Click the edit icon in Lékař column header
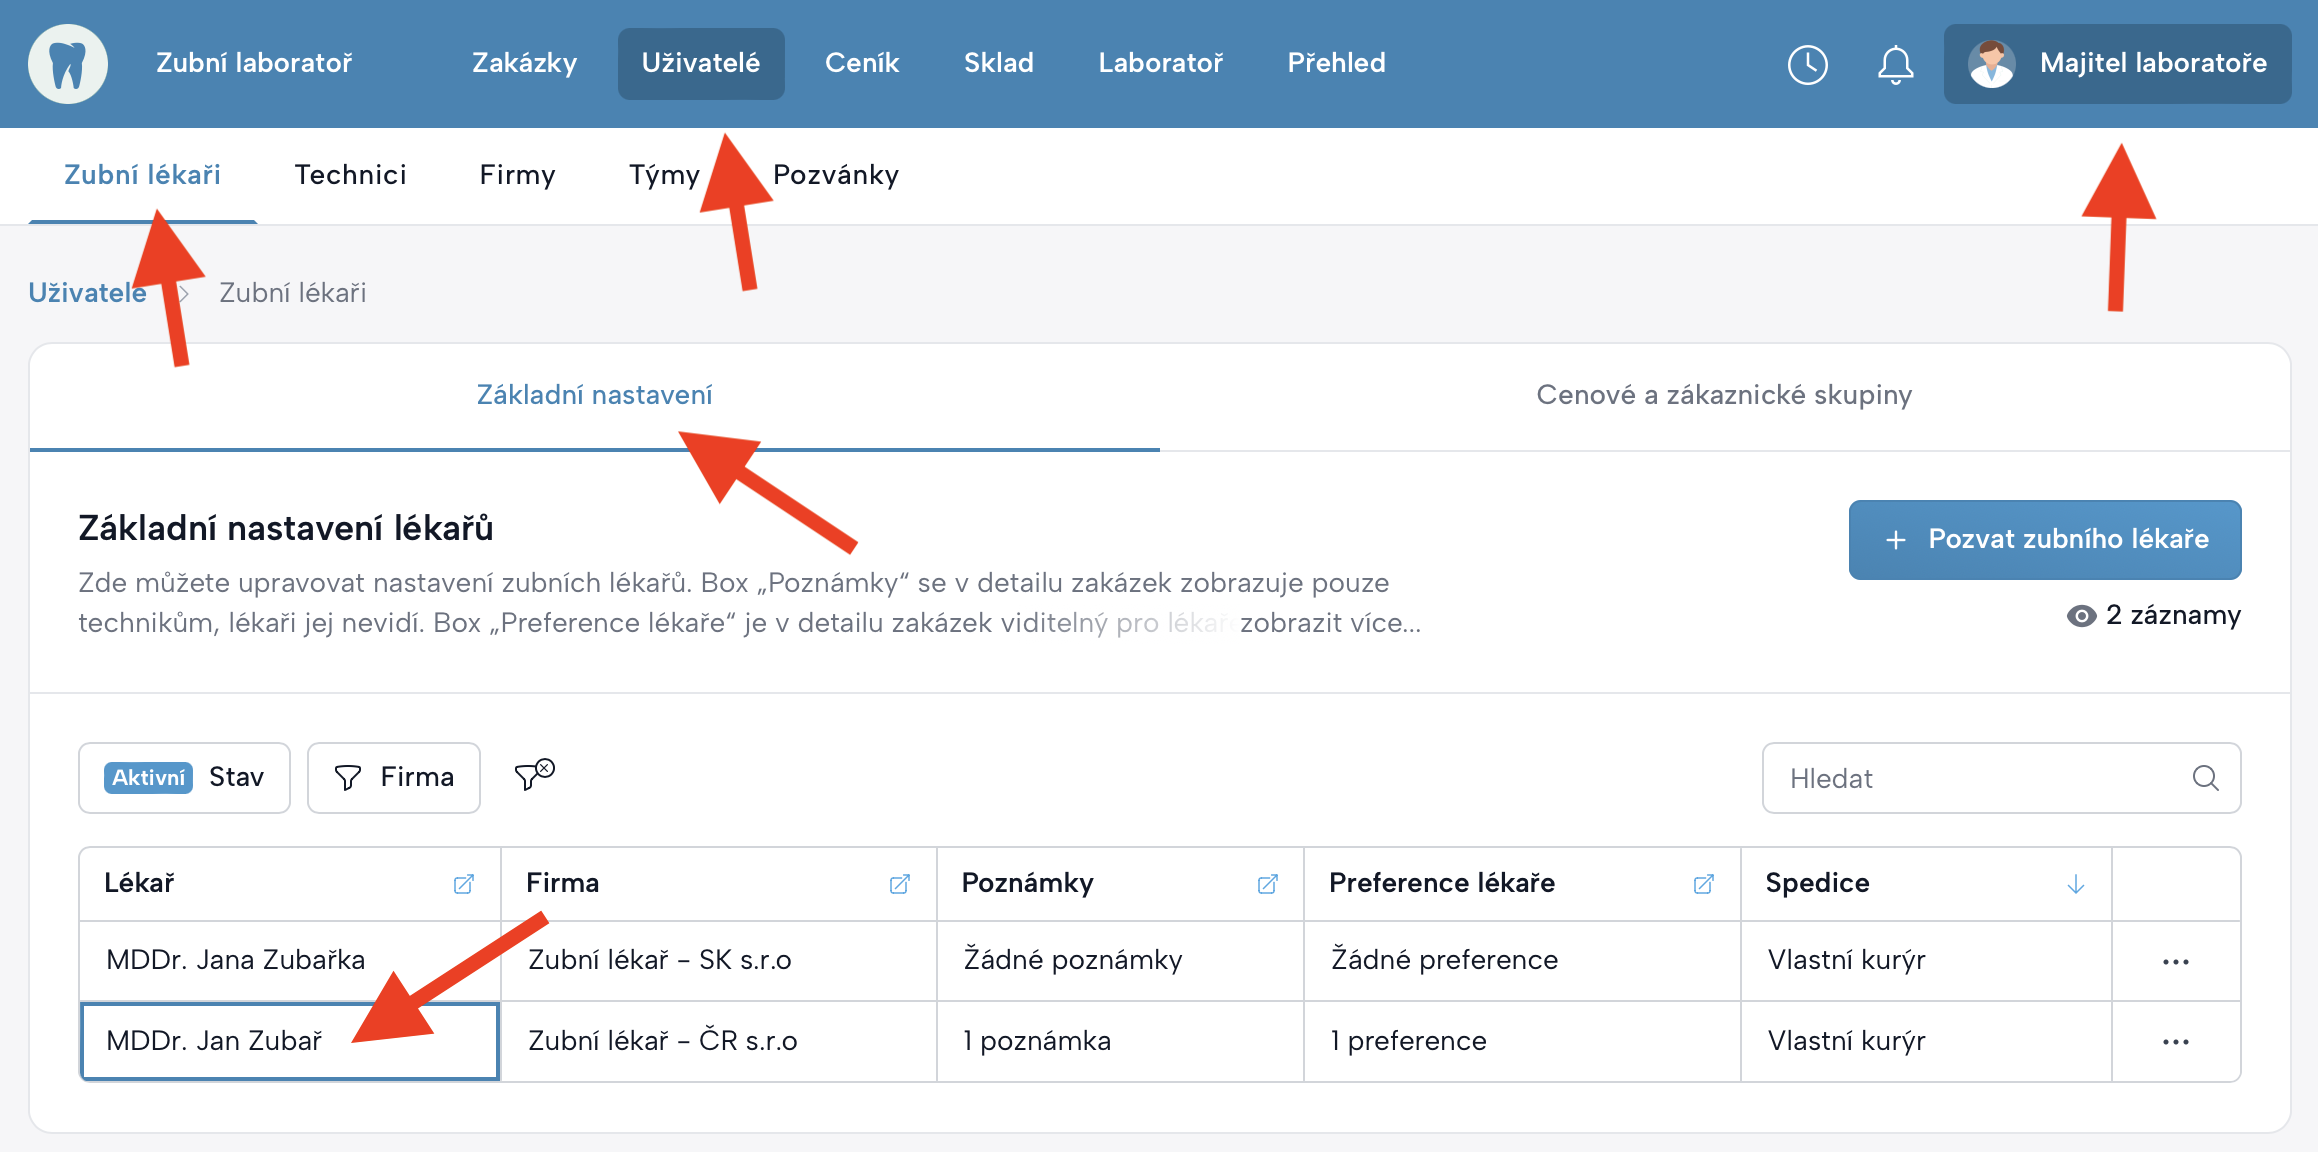This screenshot has width=2318, height=1152. [464, 884]
